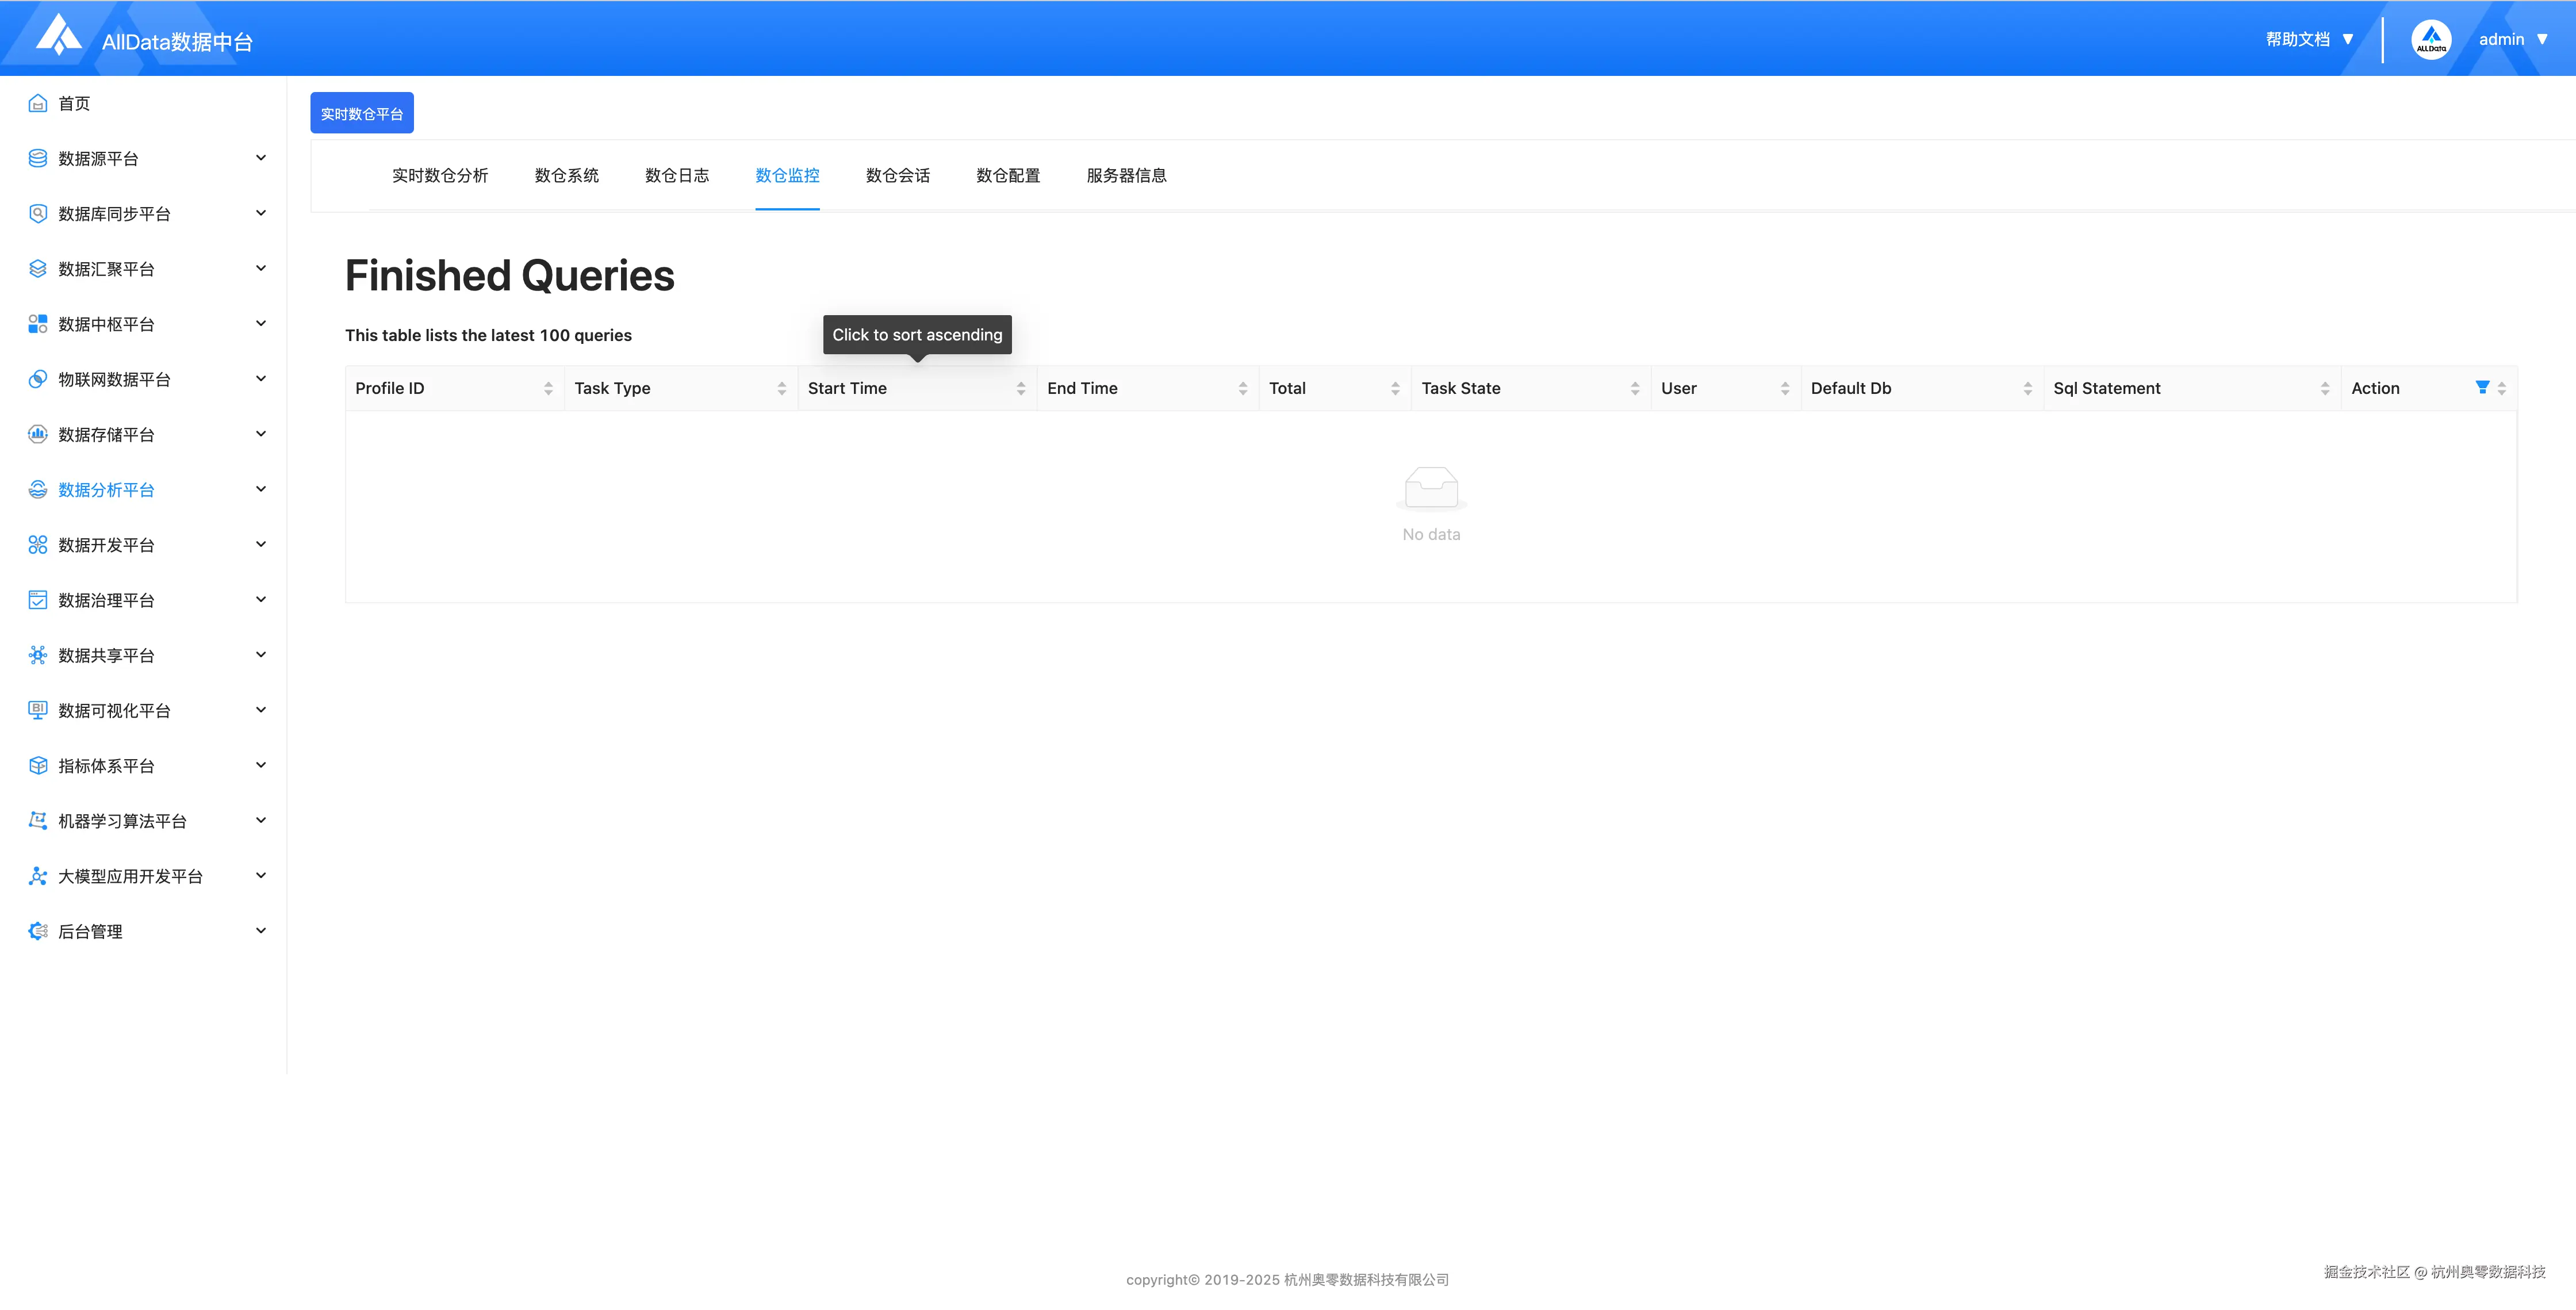Click the 数据可视化平台 BI monitor icon
The image size is (2576, 1310).
[38, 710]
